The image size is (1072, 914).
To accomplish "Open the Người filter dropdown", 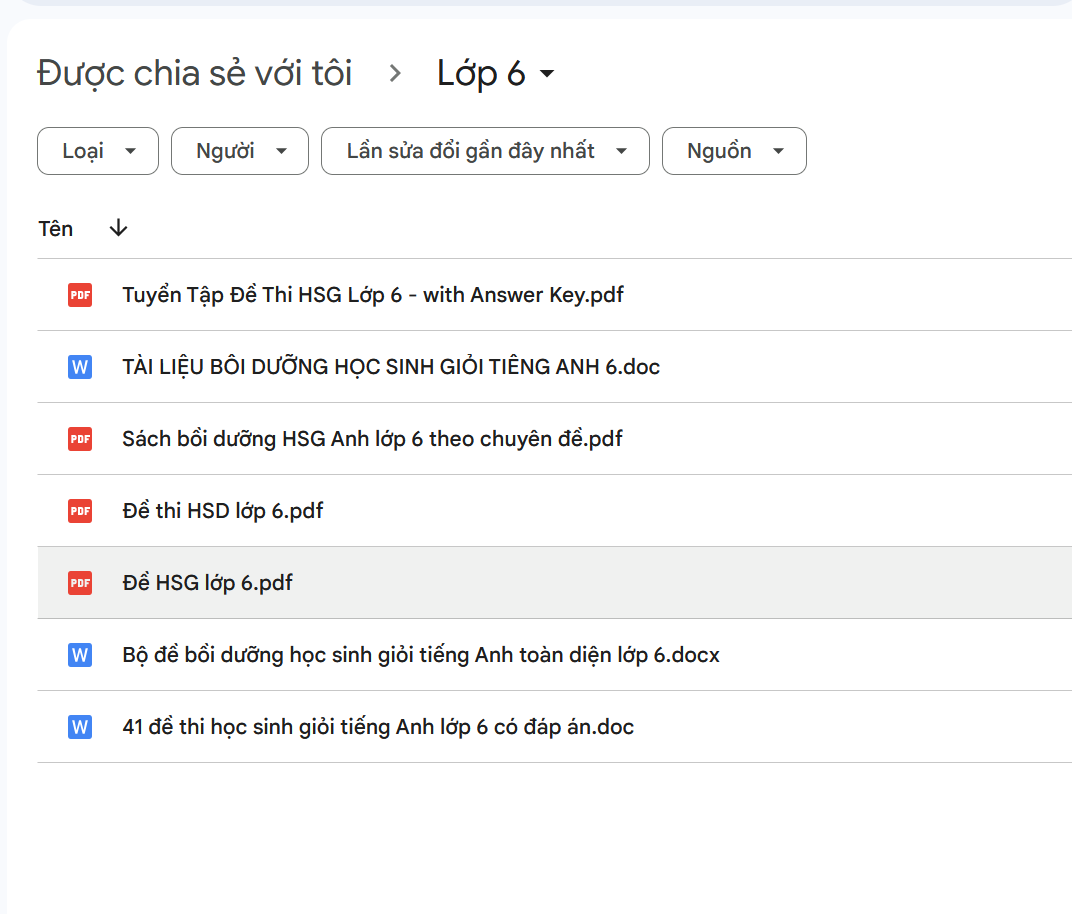I will (240, 151).
